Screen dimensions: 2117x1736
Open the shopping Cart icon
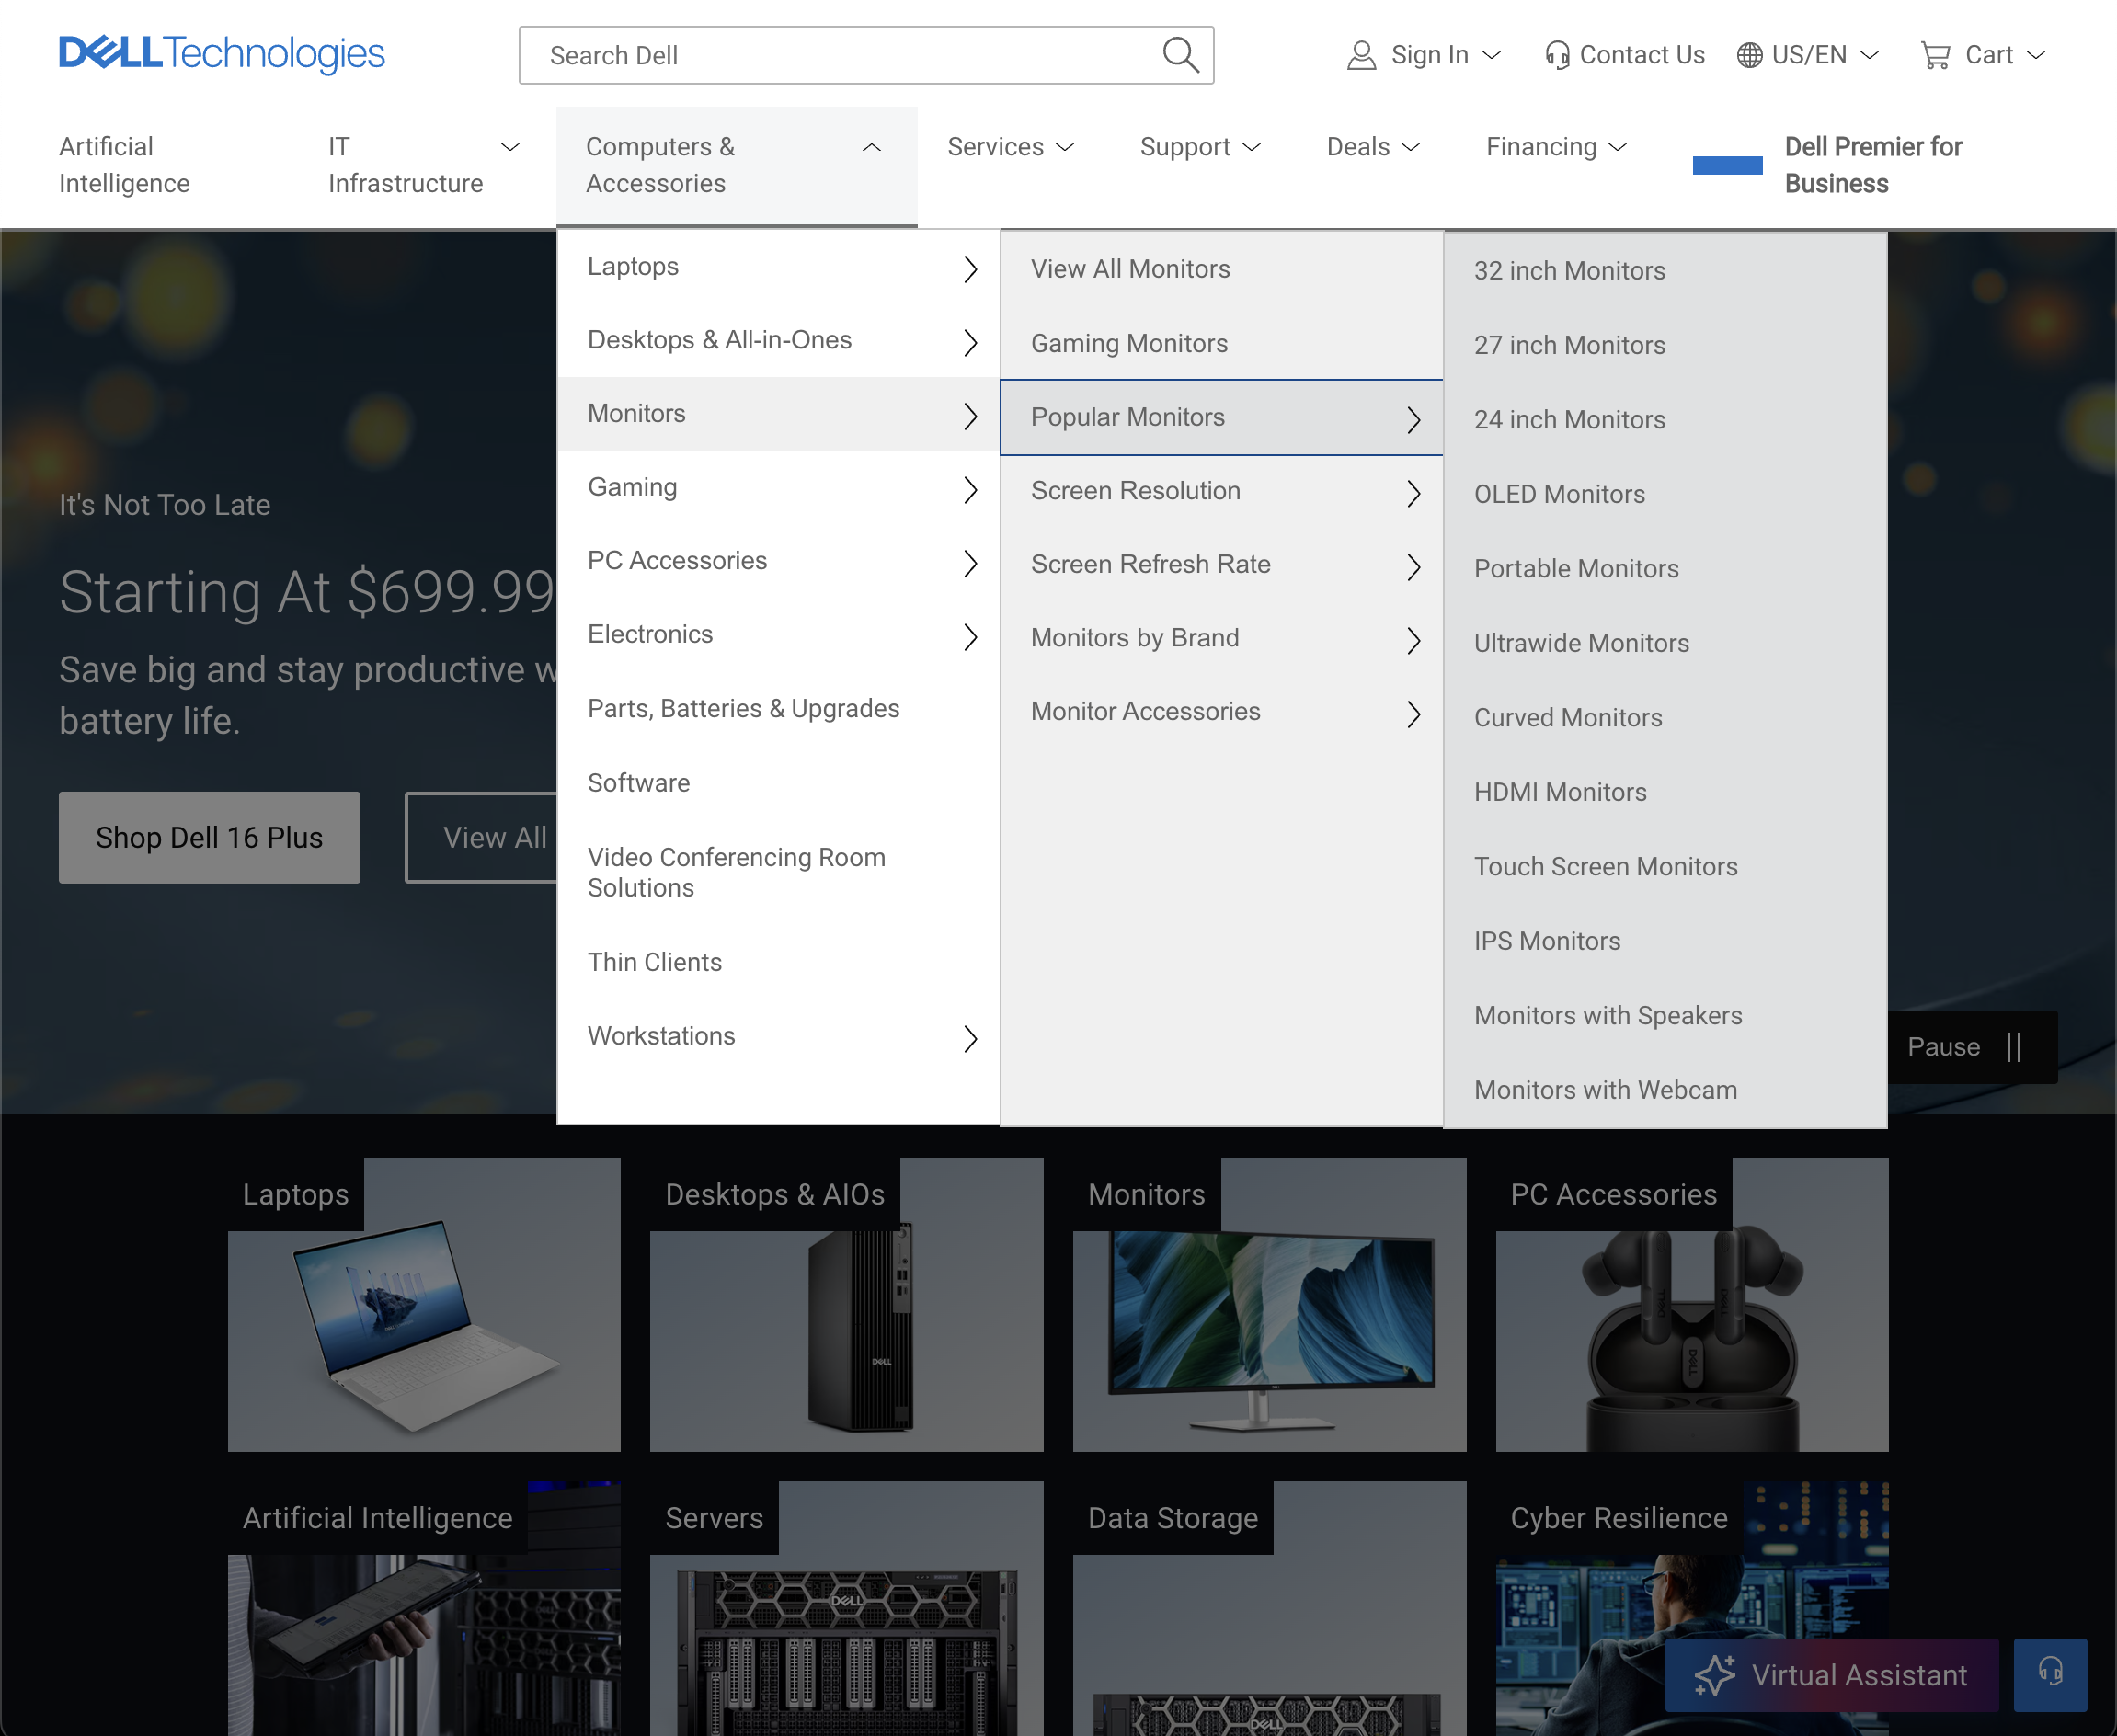pos(1935,55)
